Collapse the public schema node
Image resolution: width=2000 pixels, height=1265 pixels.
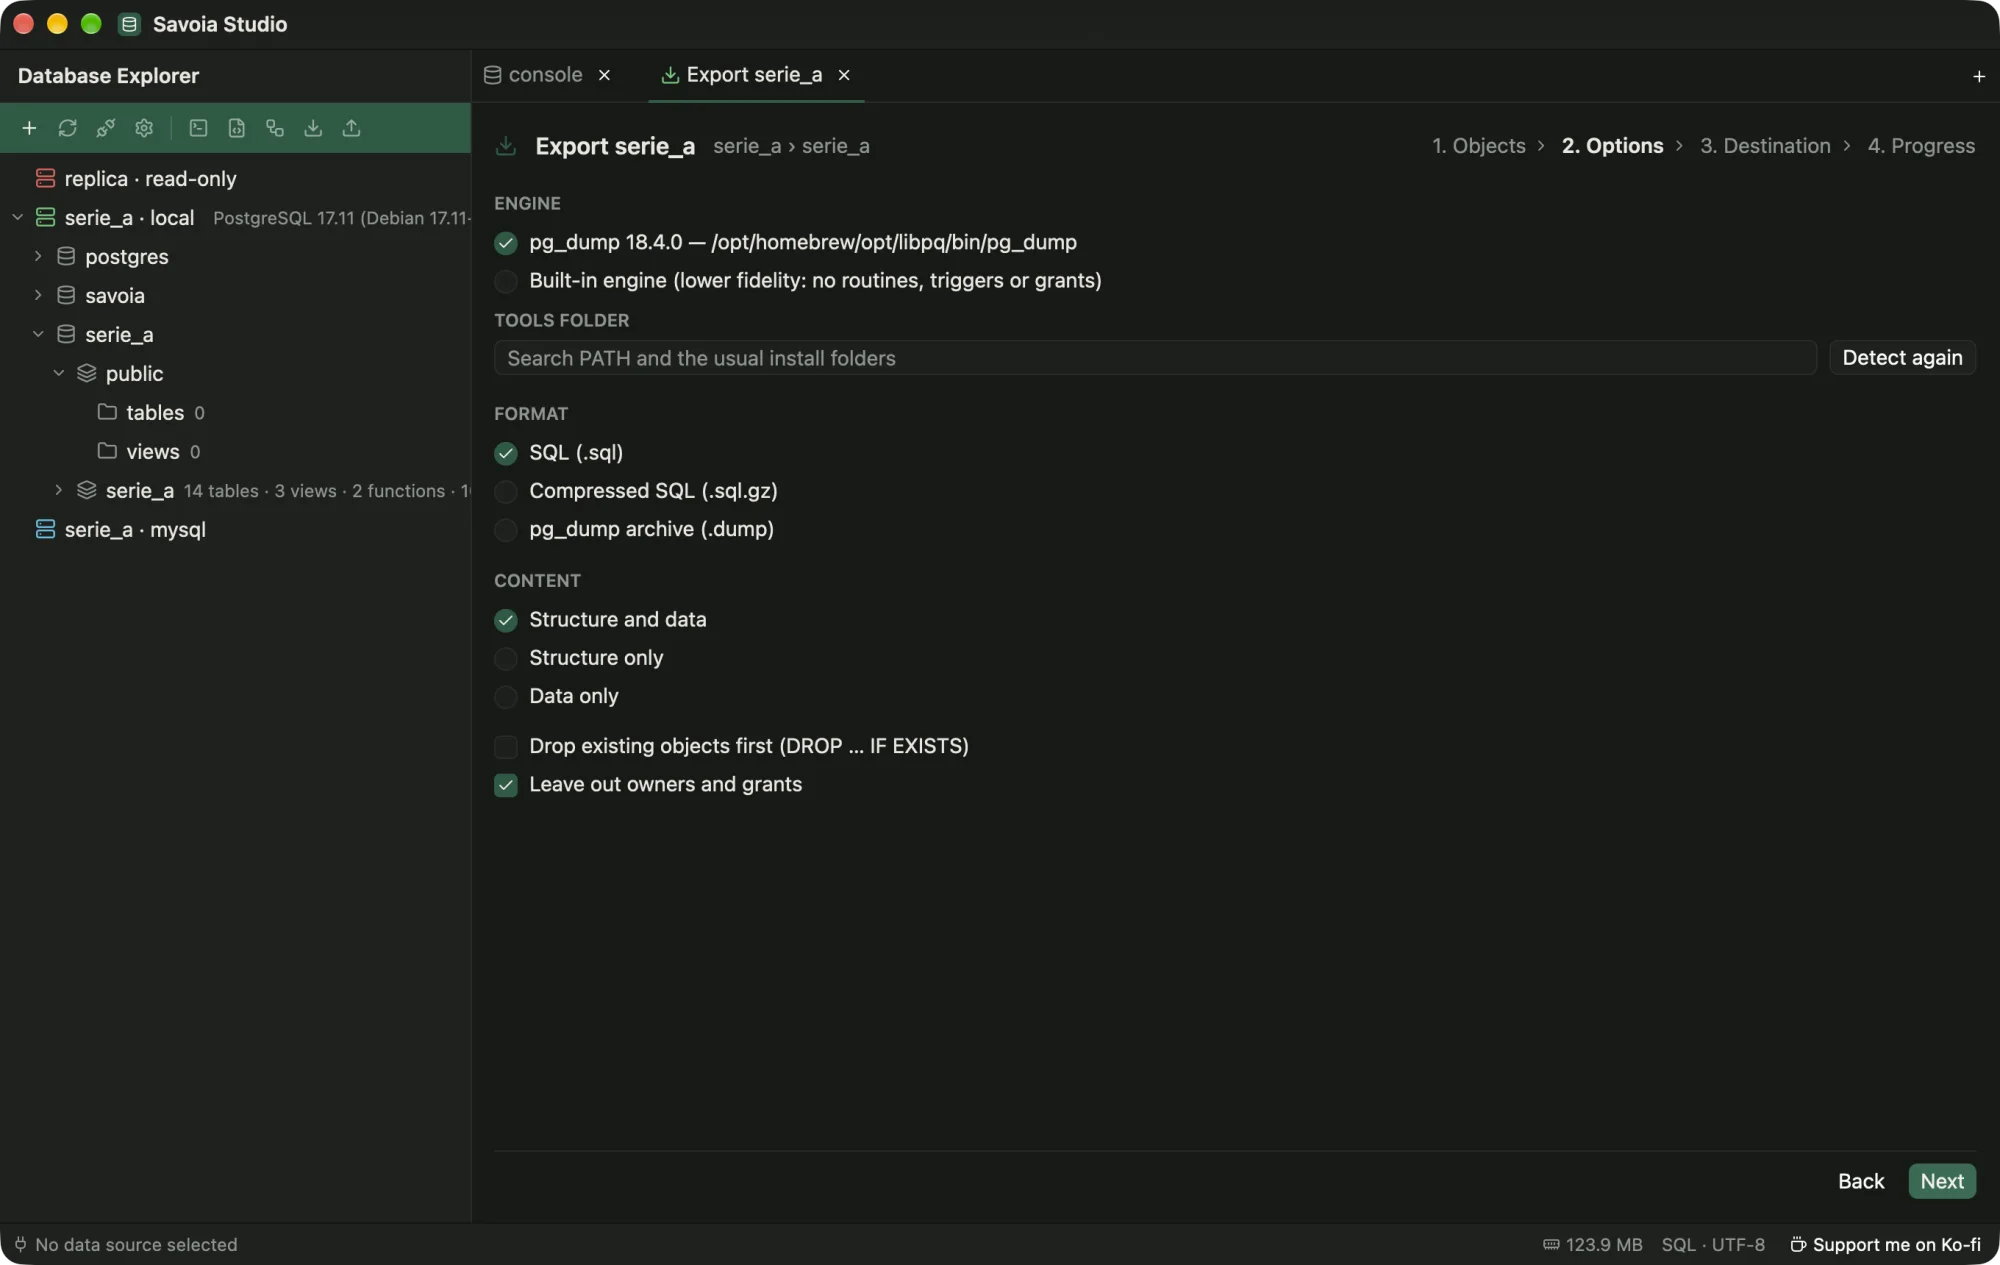tap(58, 373)
